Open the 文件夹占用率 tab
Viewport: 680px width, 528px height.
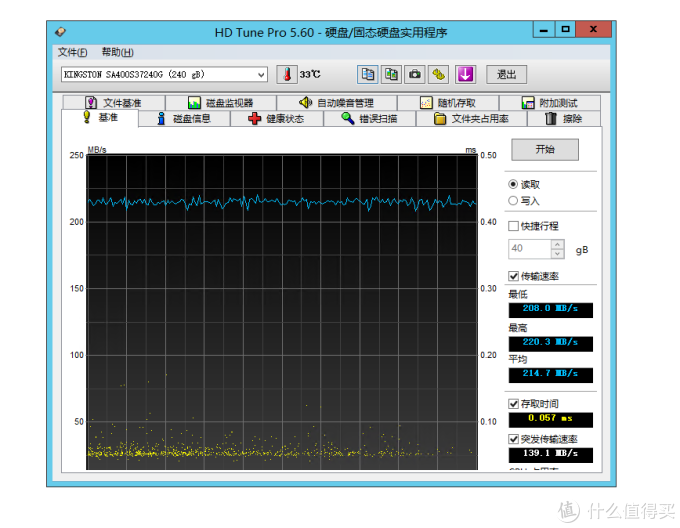pyautogui.click(x=471, y=118)
